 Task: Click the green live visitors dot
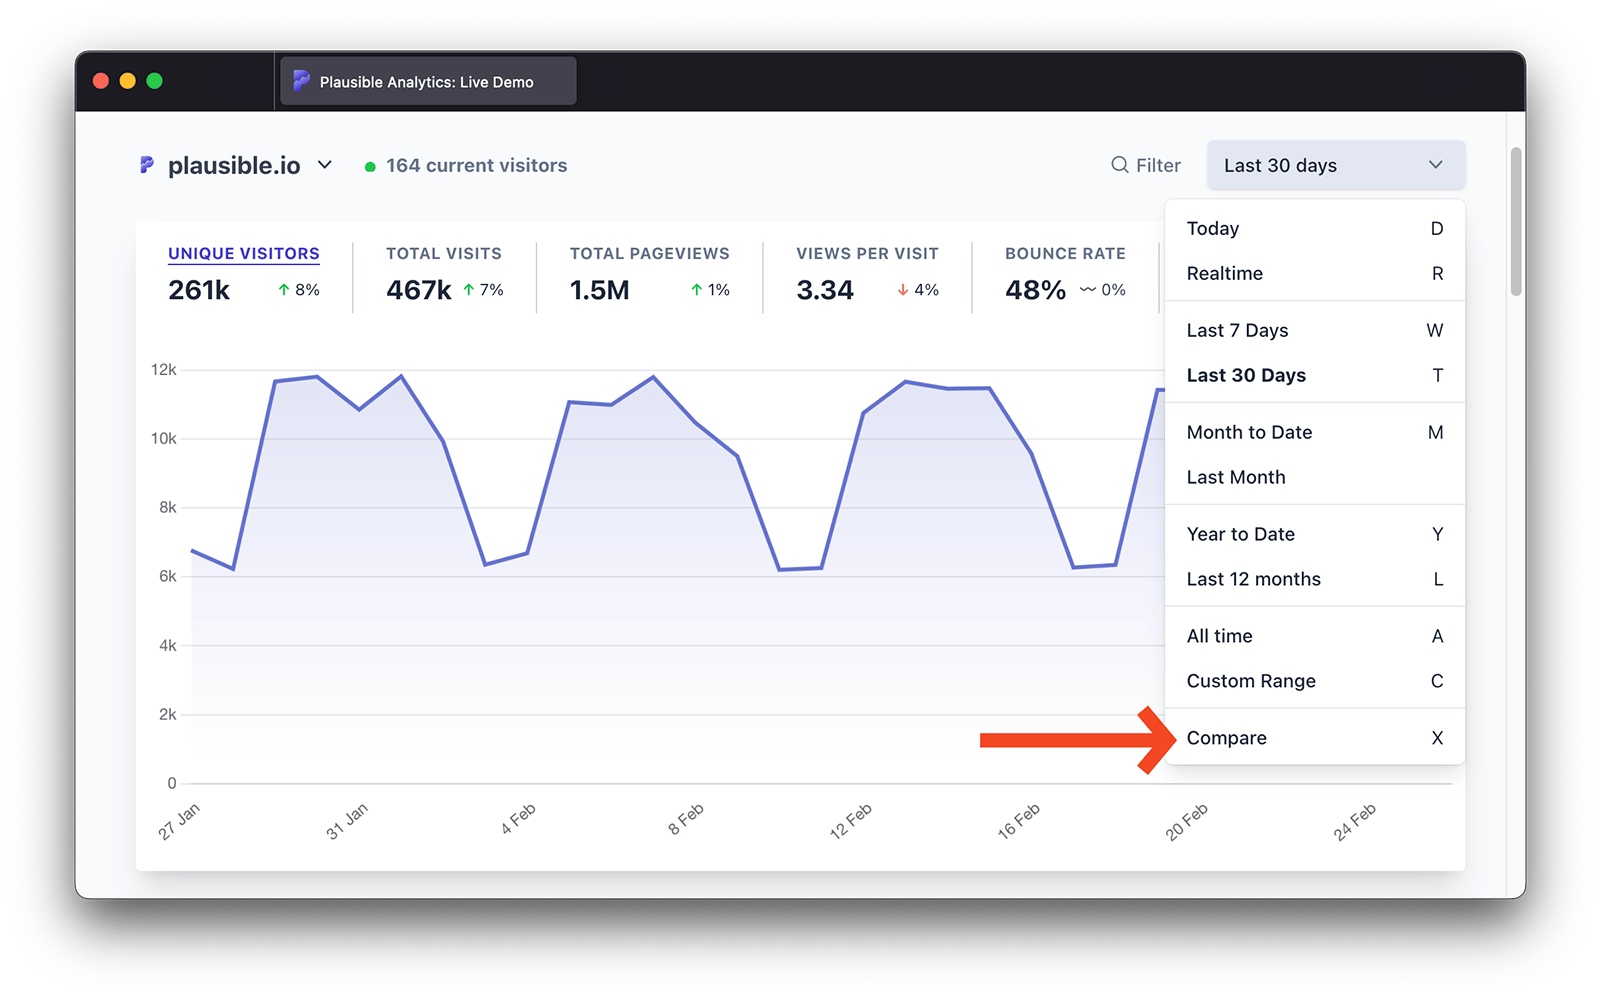point(370,167)
